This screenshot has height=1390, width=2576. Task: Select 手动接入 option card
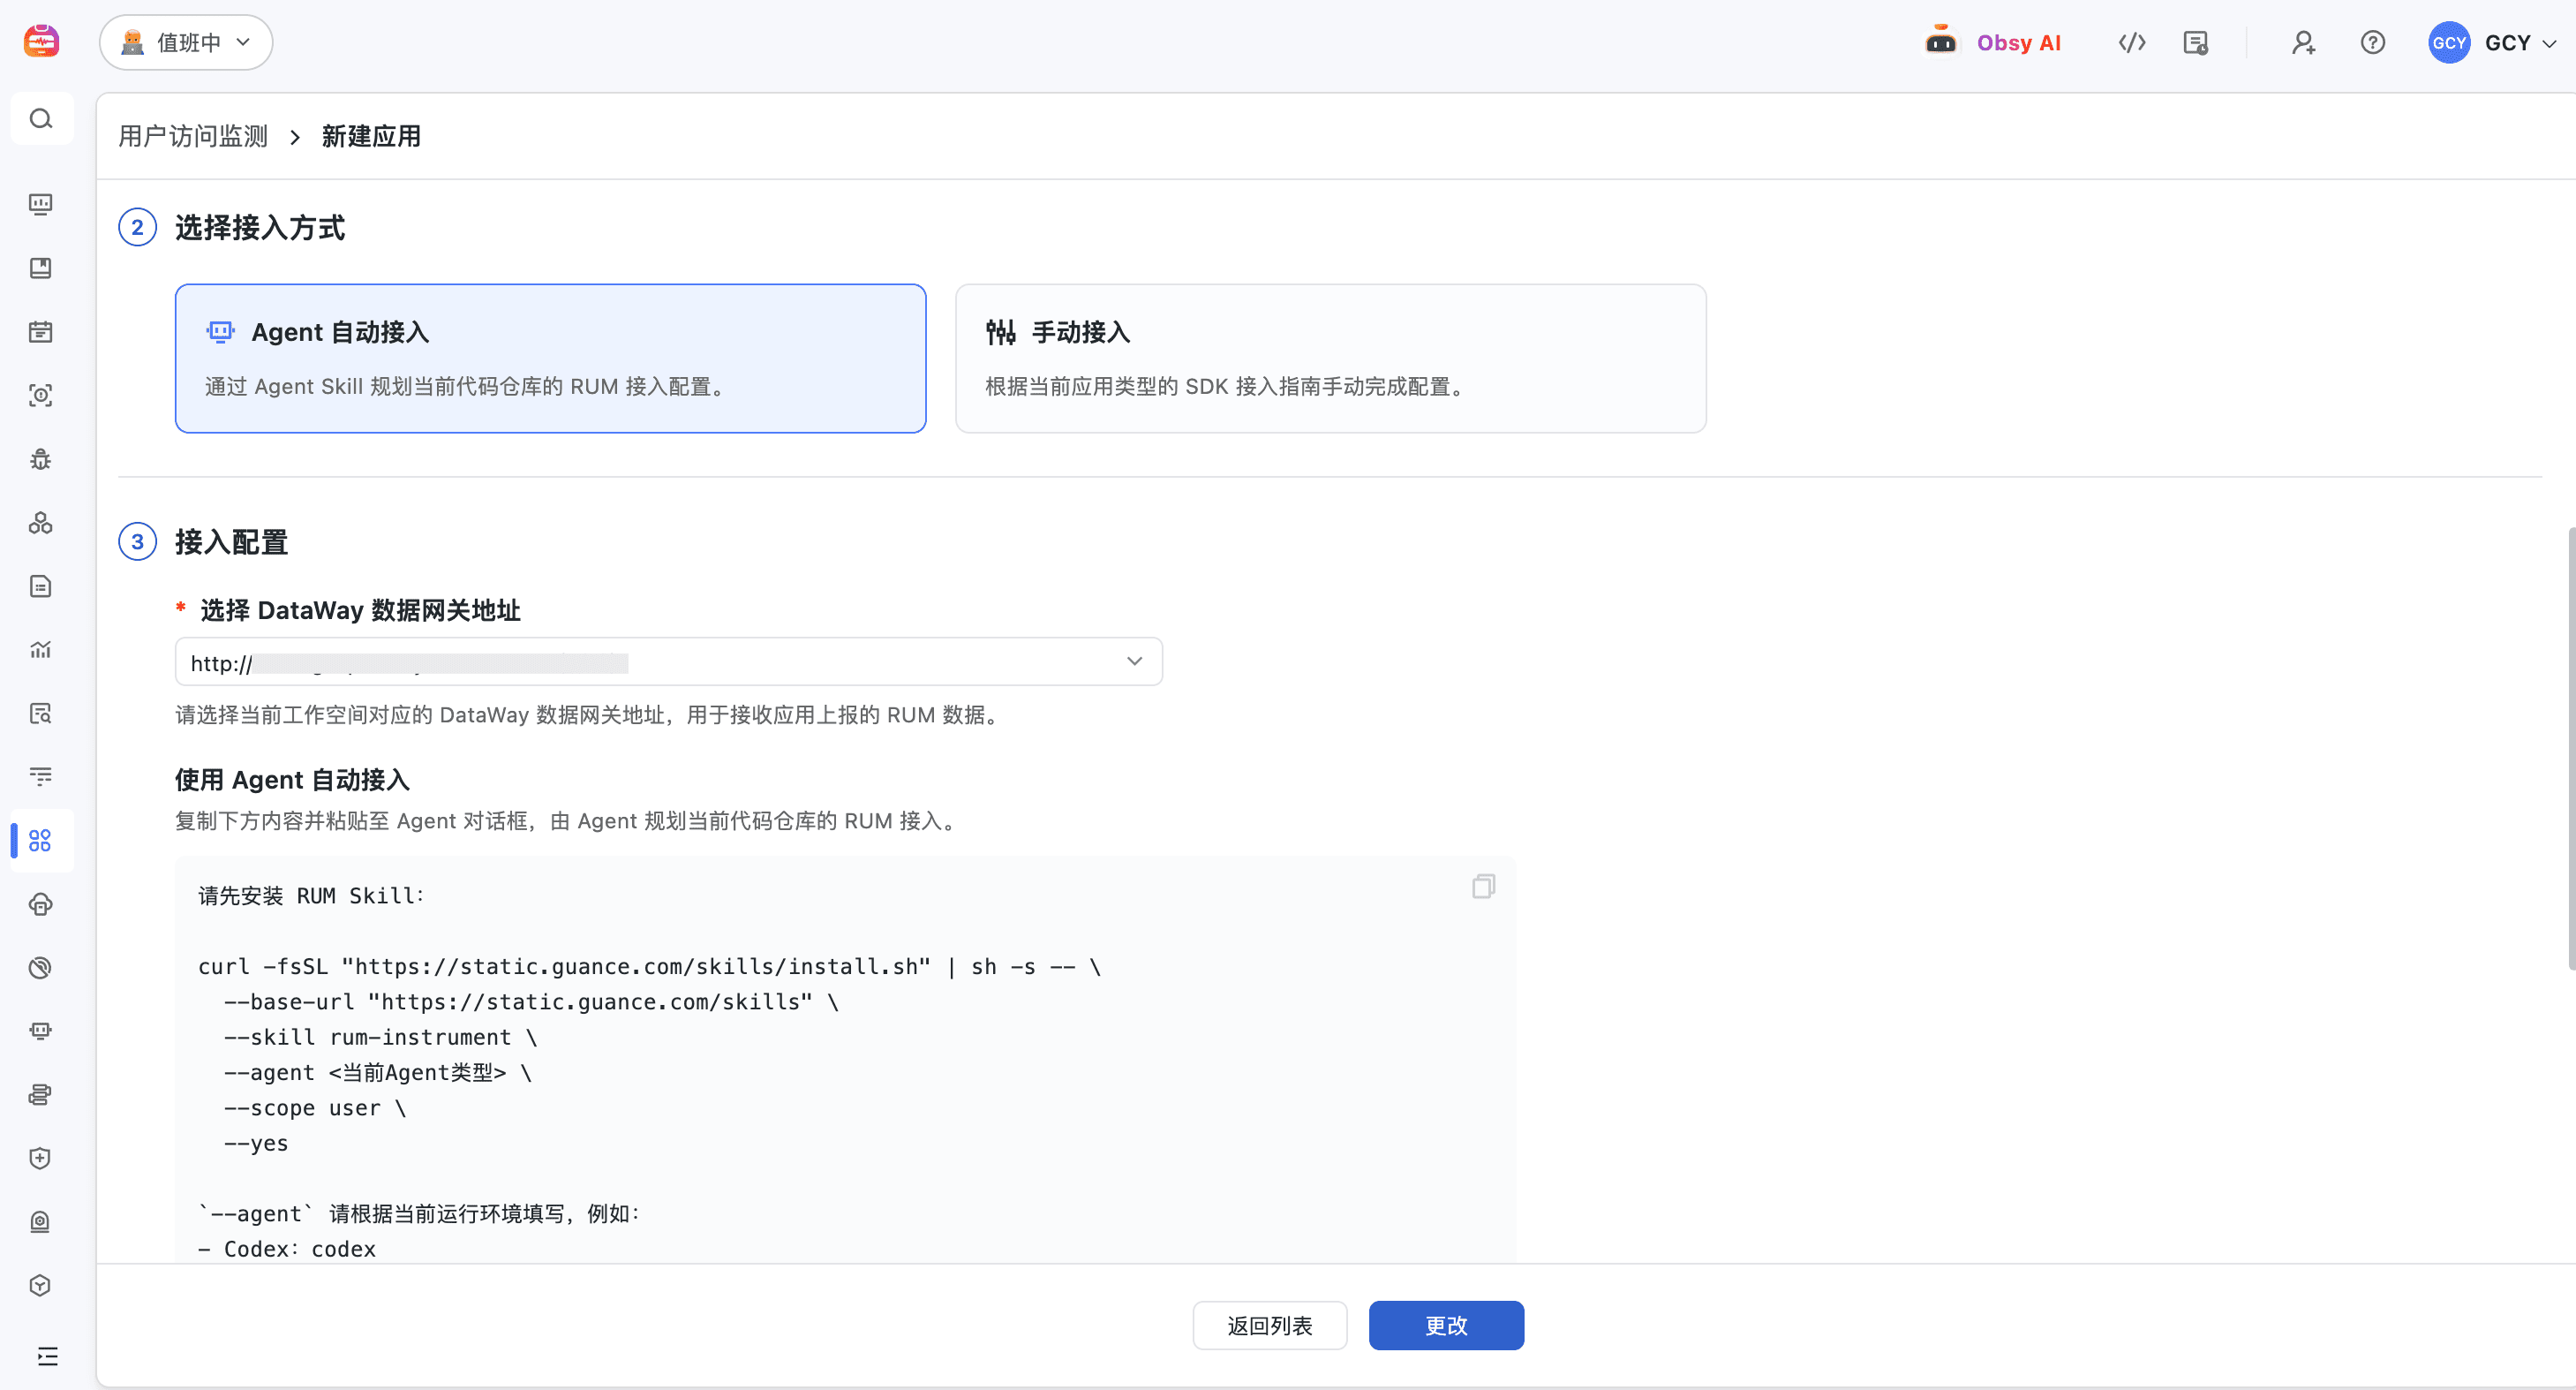1330,358
